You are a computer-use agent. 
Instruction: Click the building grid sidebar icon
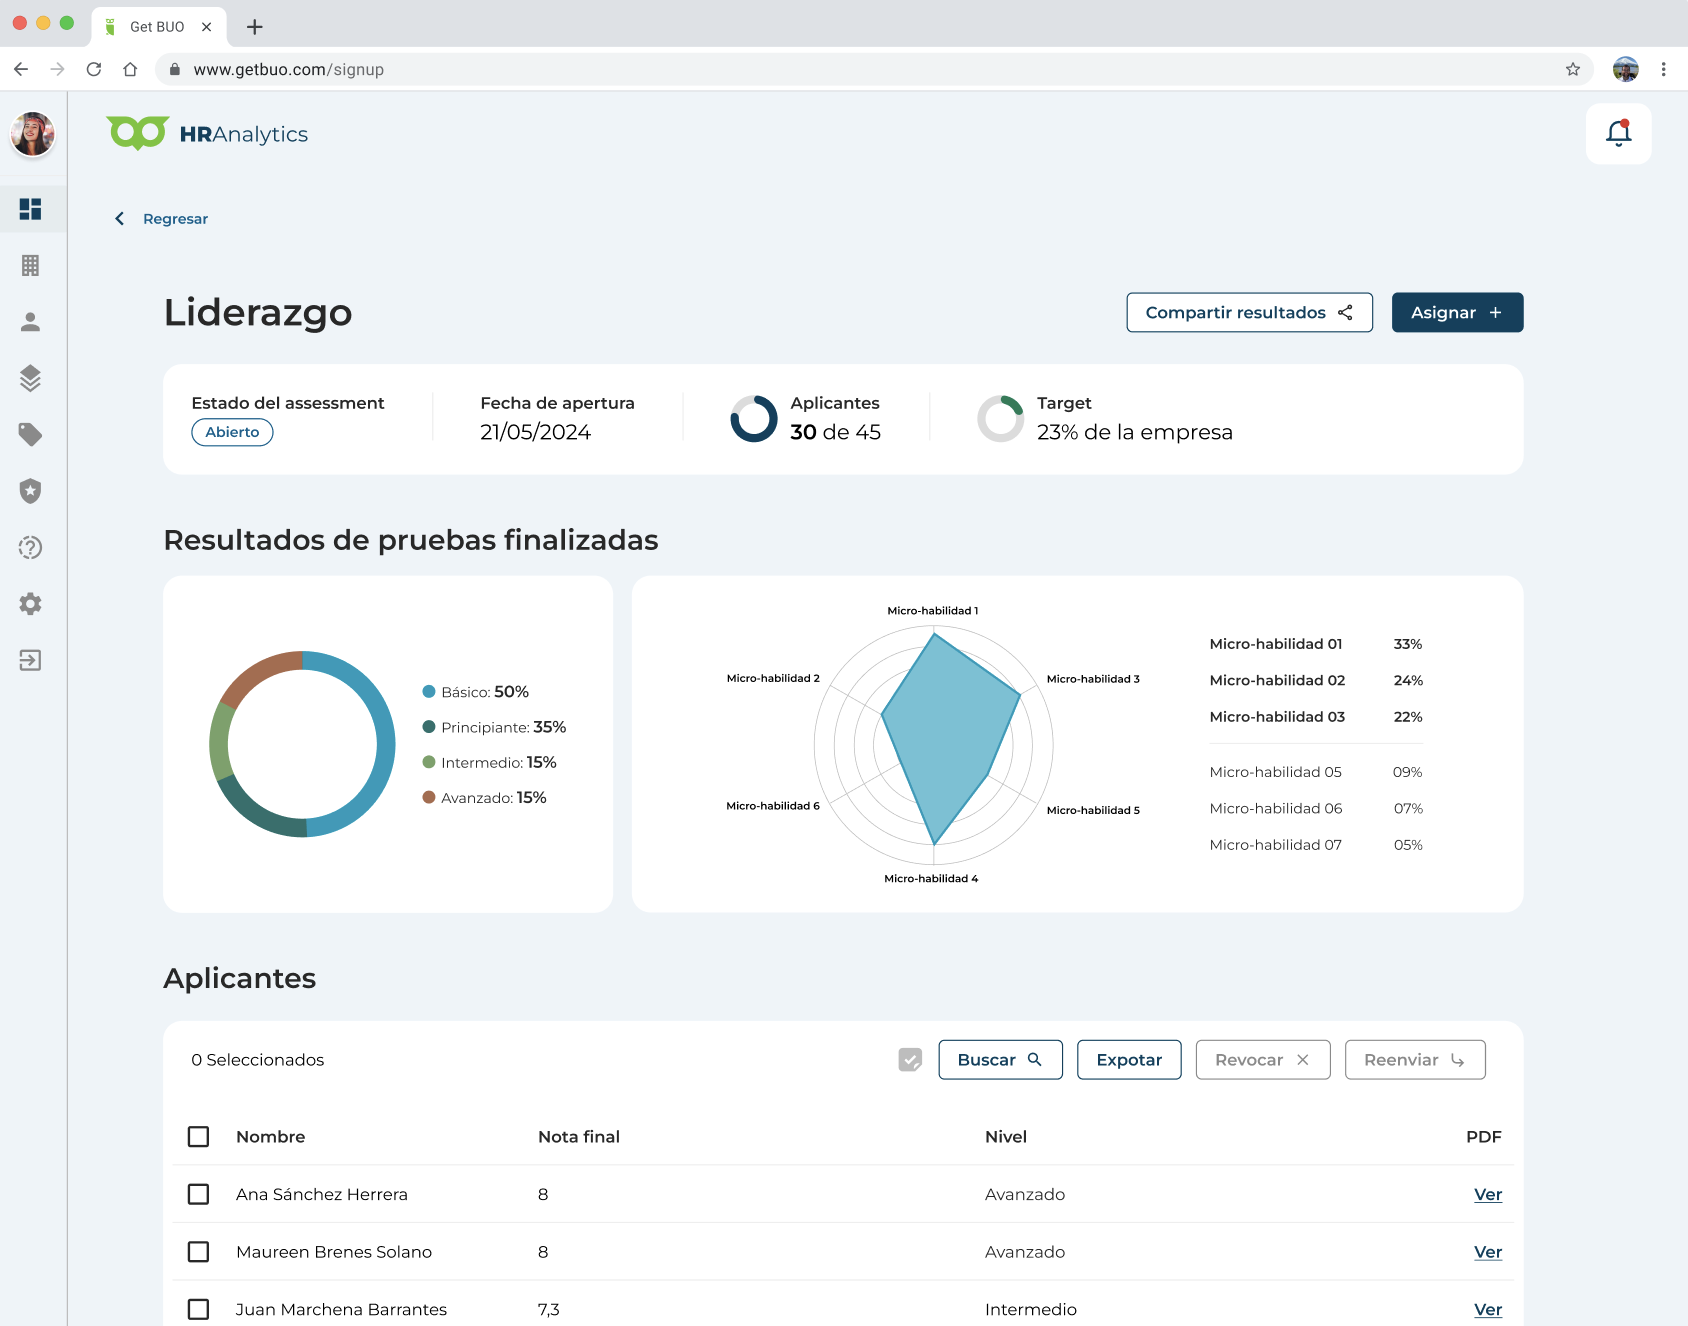pyautogui.click(x=31, y=266)
